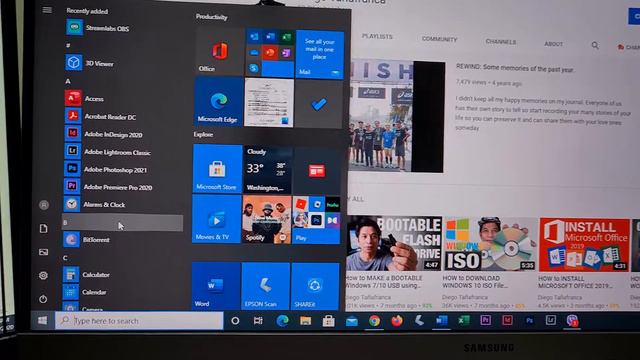This screenshot has width=640, height=360.
Task: Open the How to Download Windows 10 ISO title
Action: coord(475,281)
